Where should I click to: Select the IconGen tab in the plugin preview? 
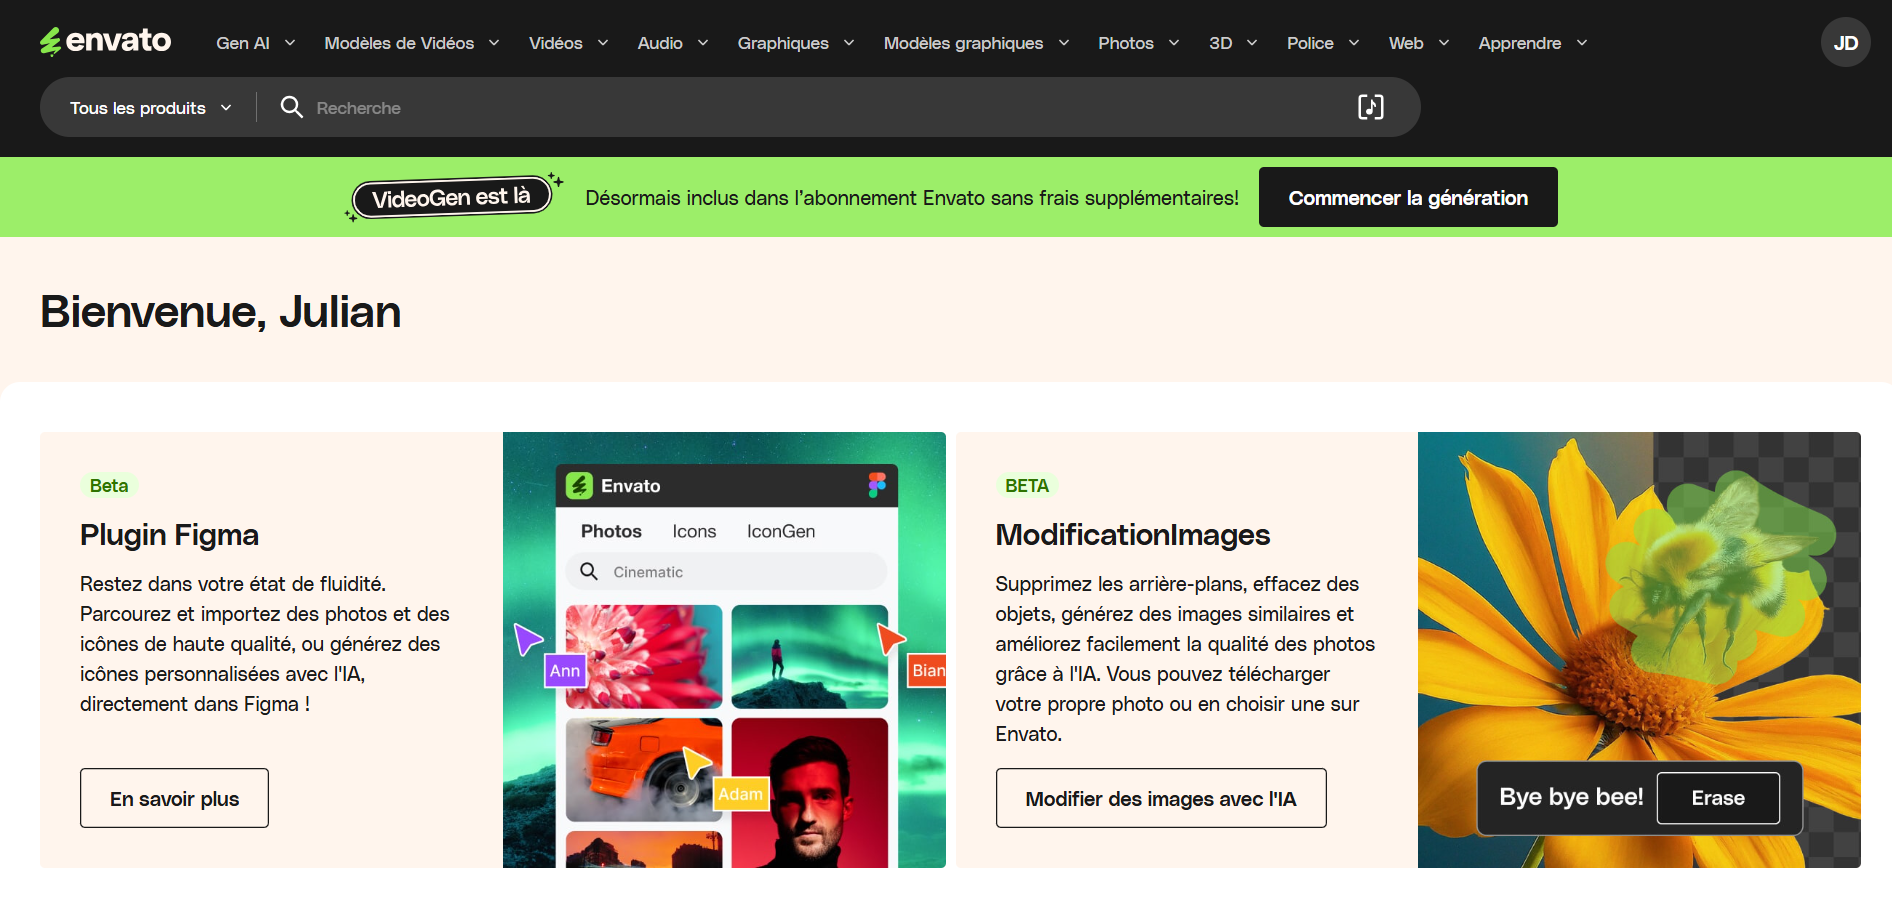pyautogui.click(x=780, y=531)
